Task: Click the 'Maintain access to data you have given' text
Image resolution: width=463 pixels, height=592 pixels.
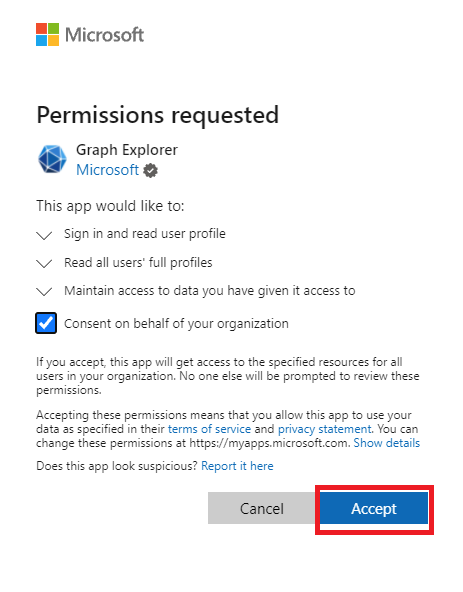Action: [x=210, y=291]
